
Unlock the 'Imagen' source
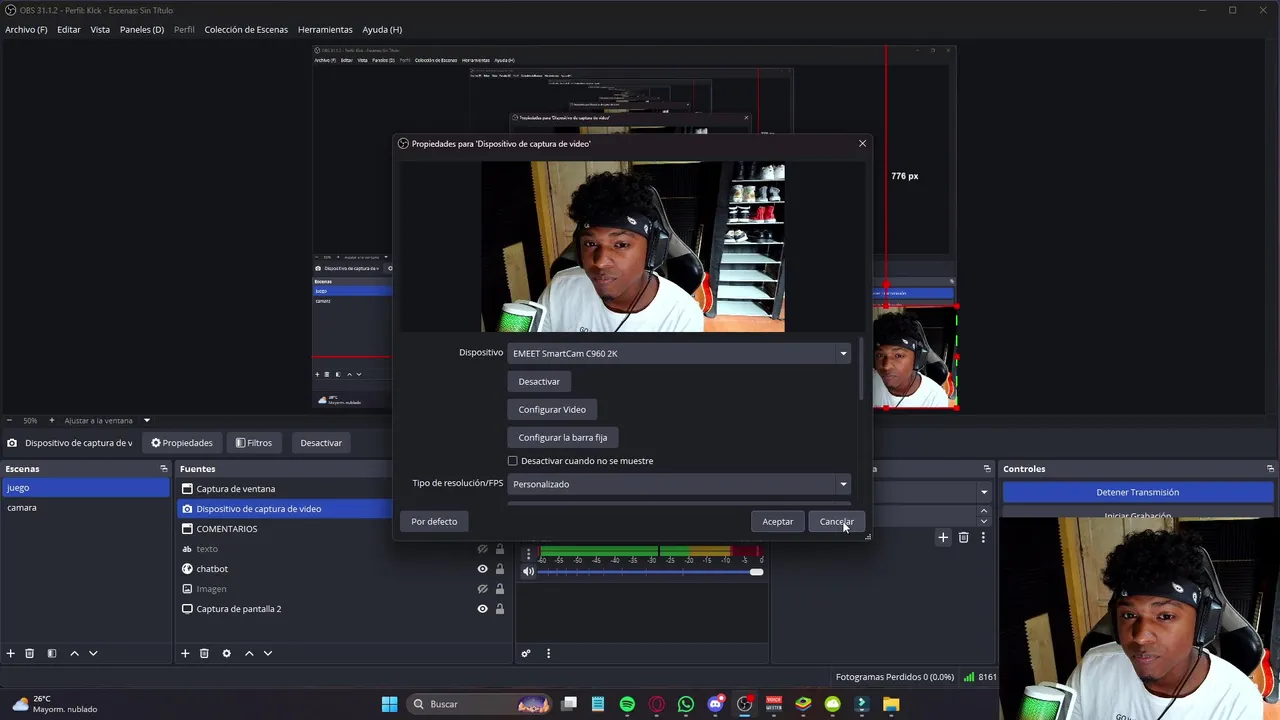pos(500,589)
